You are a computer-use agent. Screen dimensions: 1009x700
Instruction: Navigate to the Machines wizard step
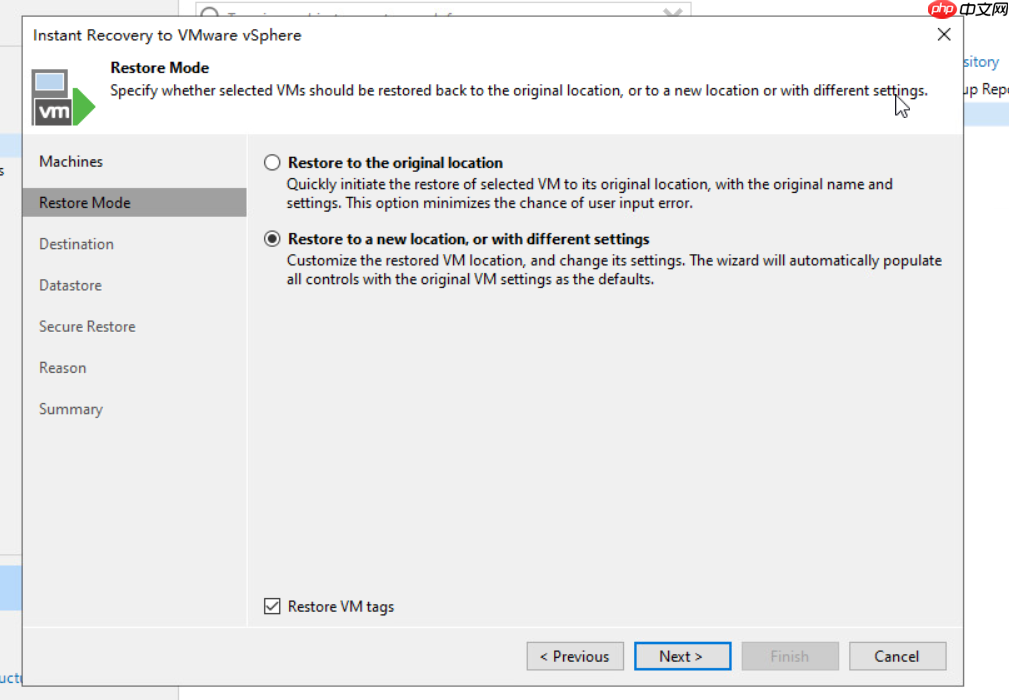tap(69, 161)
